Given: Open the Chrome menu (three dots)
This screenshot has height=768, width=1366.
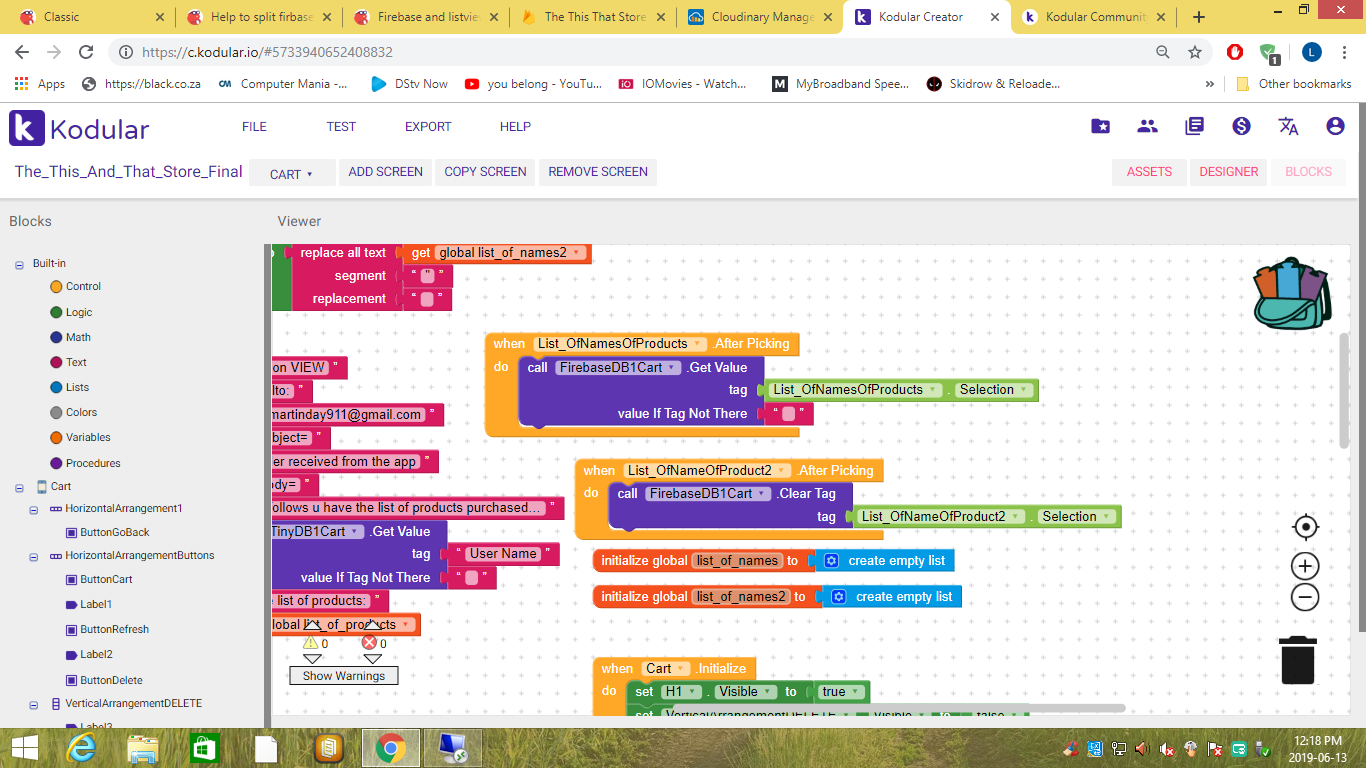Looking at the screenshot, I should [1344, 52].
